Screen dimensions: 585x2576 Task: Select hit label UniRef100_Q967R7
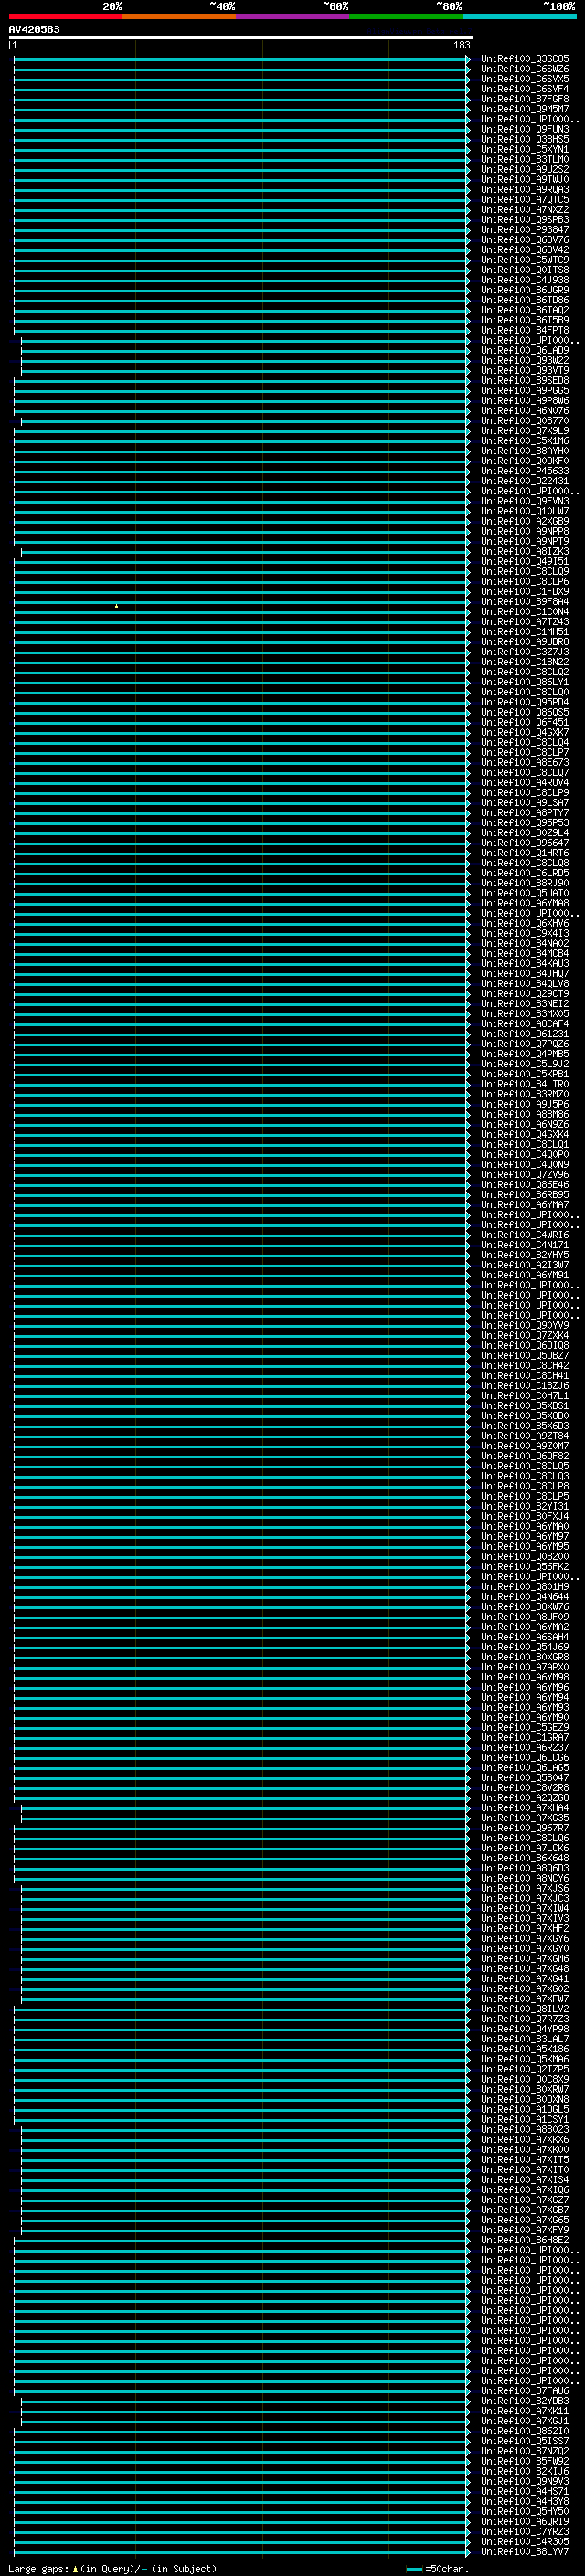click(x=524, y=1828)
